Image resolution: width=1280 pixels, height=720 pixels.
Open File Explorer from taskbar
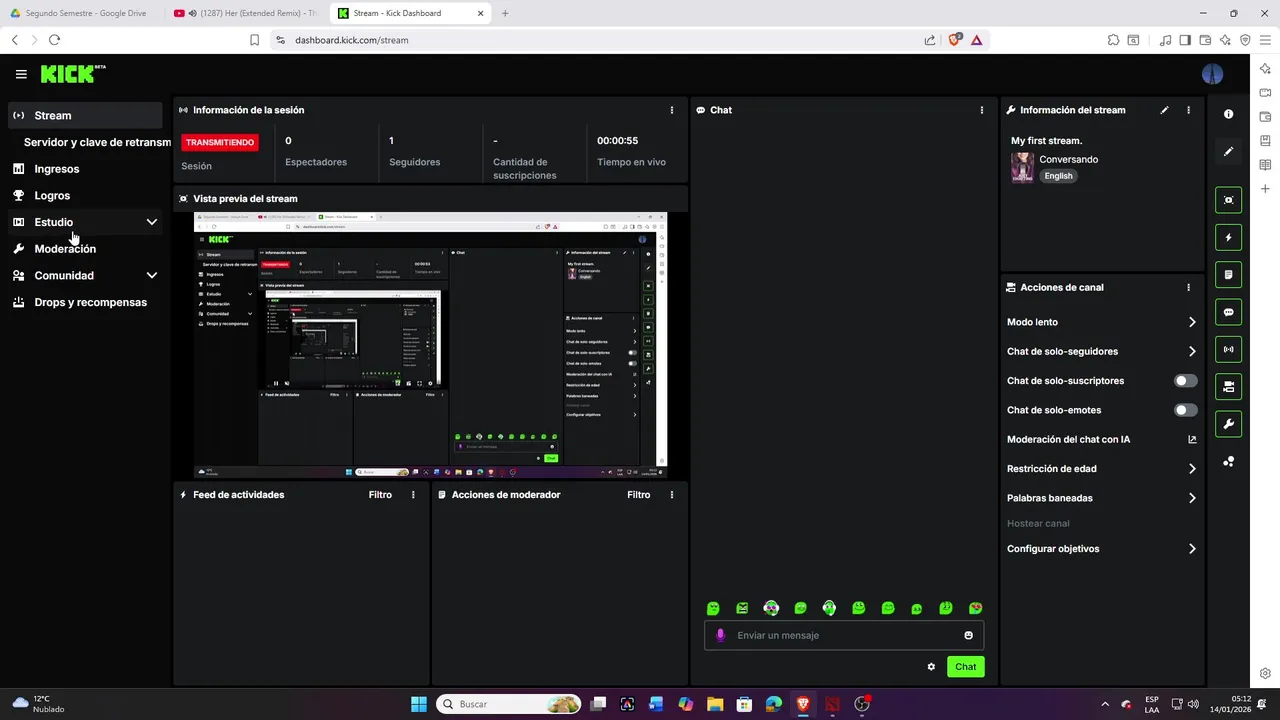(x=715, y=704)
